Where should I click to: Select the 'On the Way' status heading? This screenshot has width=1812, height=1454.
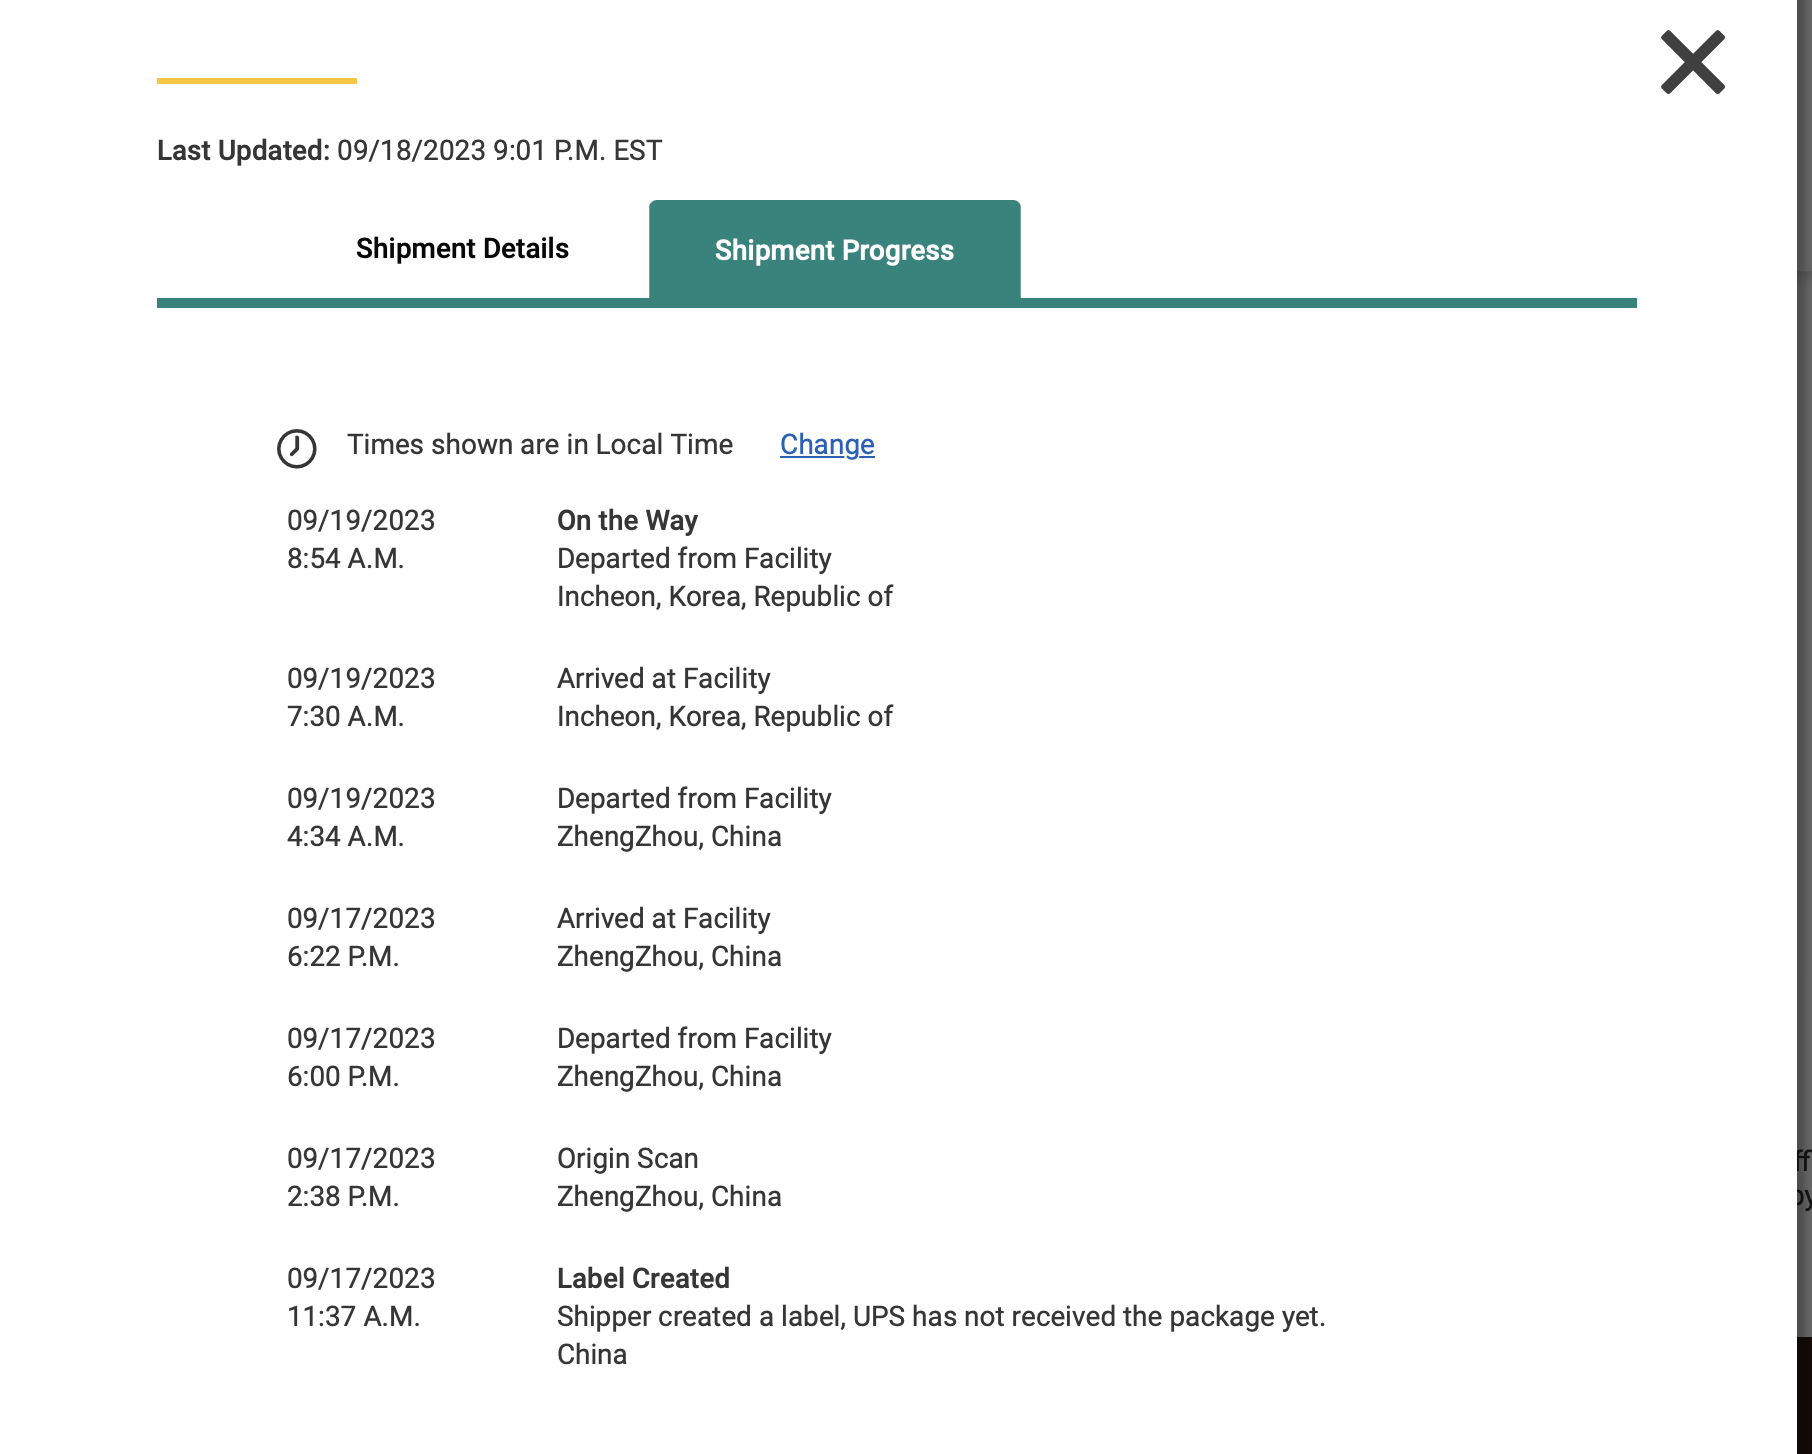(627, 521)
